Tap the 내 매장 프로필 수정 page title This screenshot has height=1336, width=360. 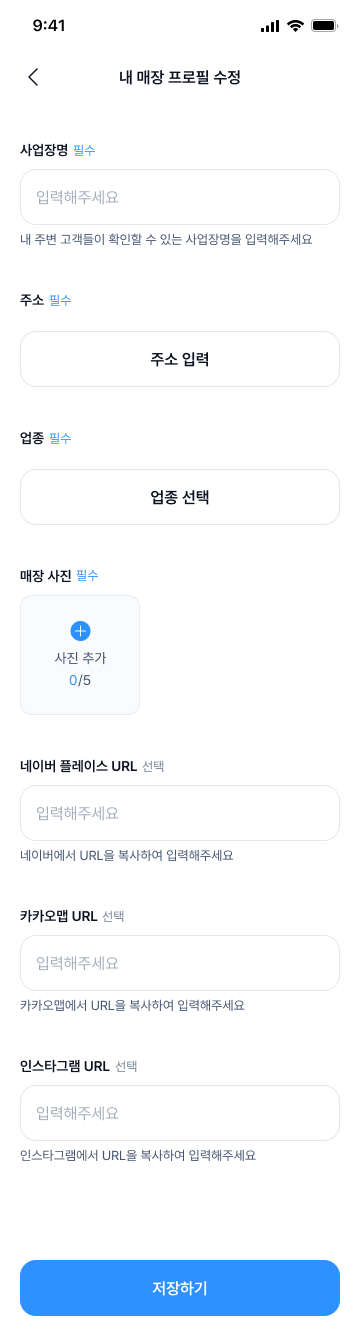tap(180, 77)
